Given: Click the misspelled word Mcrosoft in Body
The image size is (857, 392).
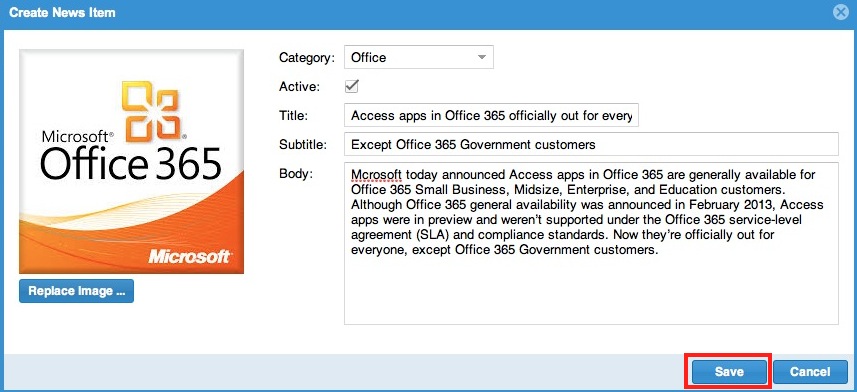Looking at the screenshot, I should 377,175.
